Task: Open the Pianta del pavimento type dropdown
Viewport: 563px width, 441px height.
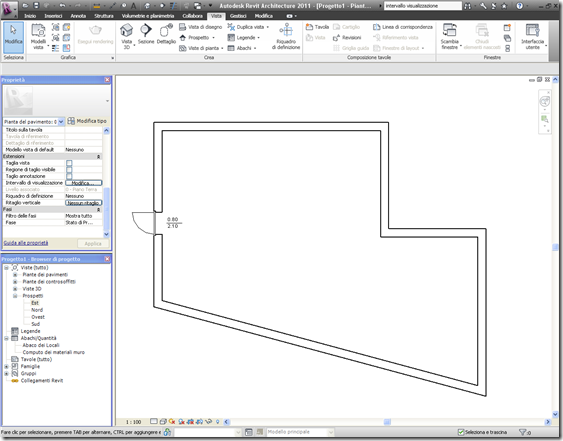Action: click(x=61, y=122)
